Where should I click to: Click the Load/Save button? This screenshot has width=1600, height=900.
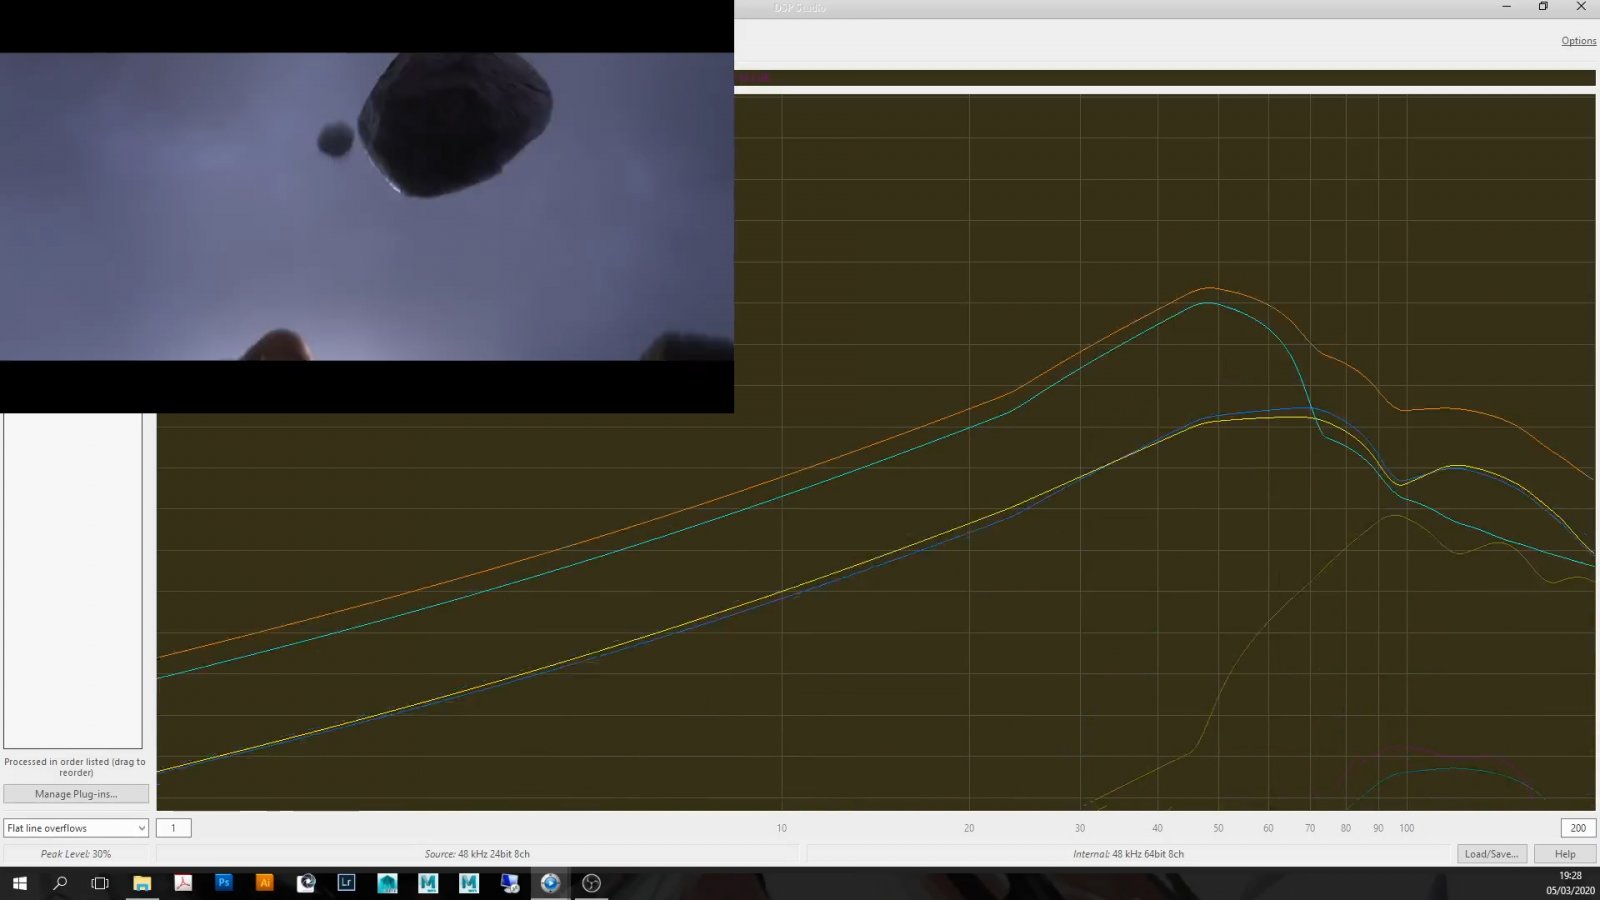(1491, 854)
